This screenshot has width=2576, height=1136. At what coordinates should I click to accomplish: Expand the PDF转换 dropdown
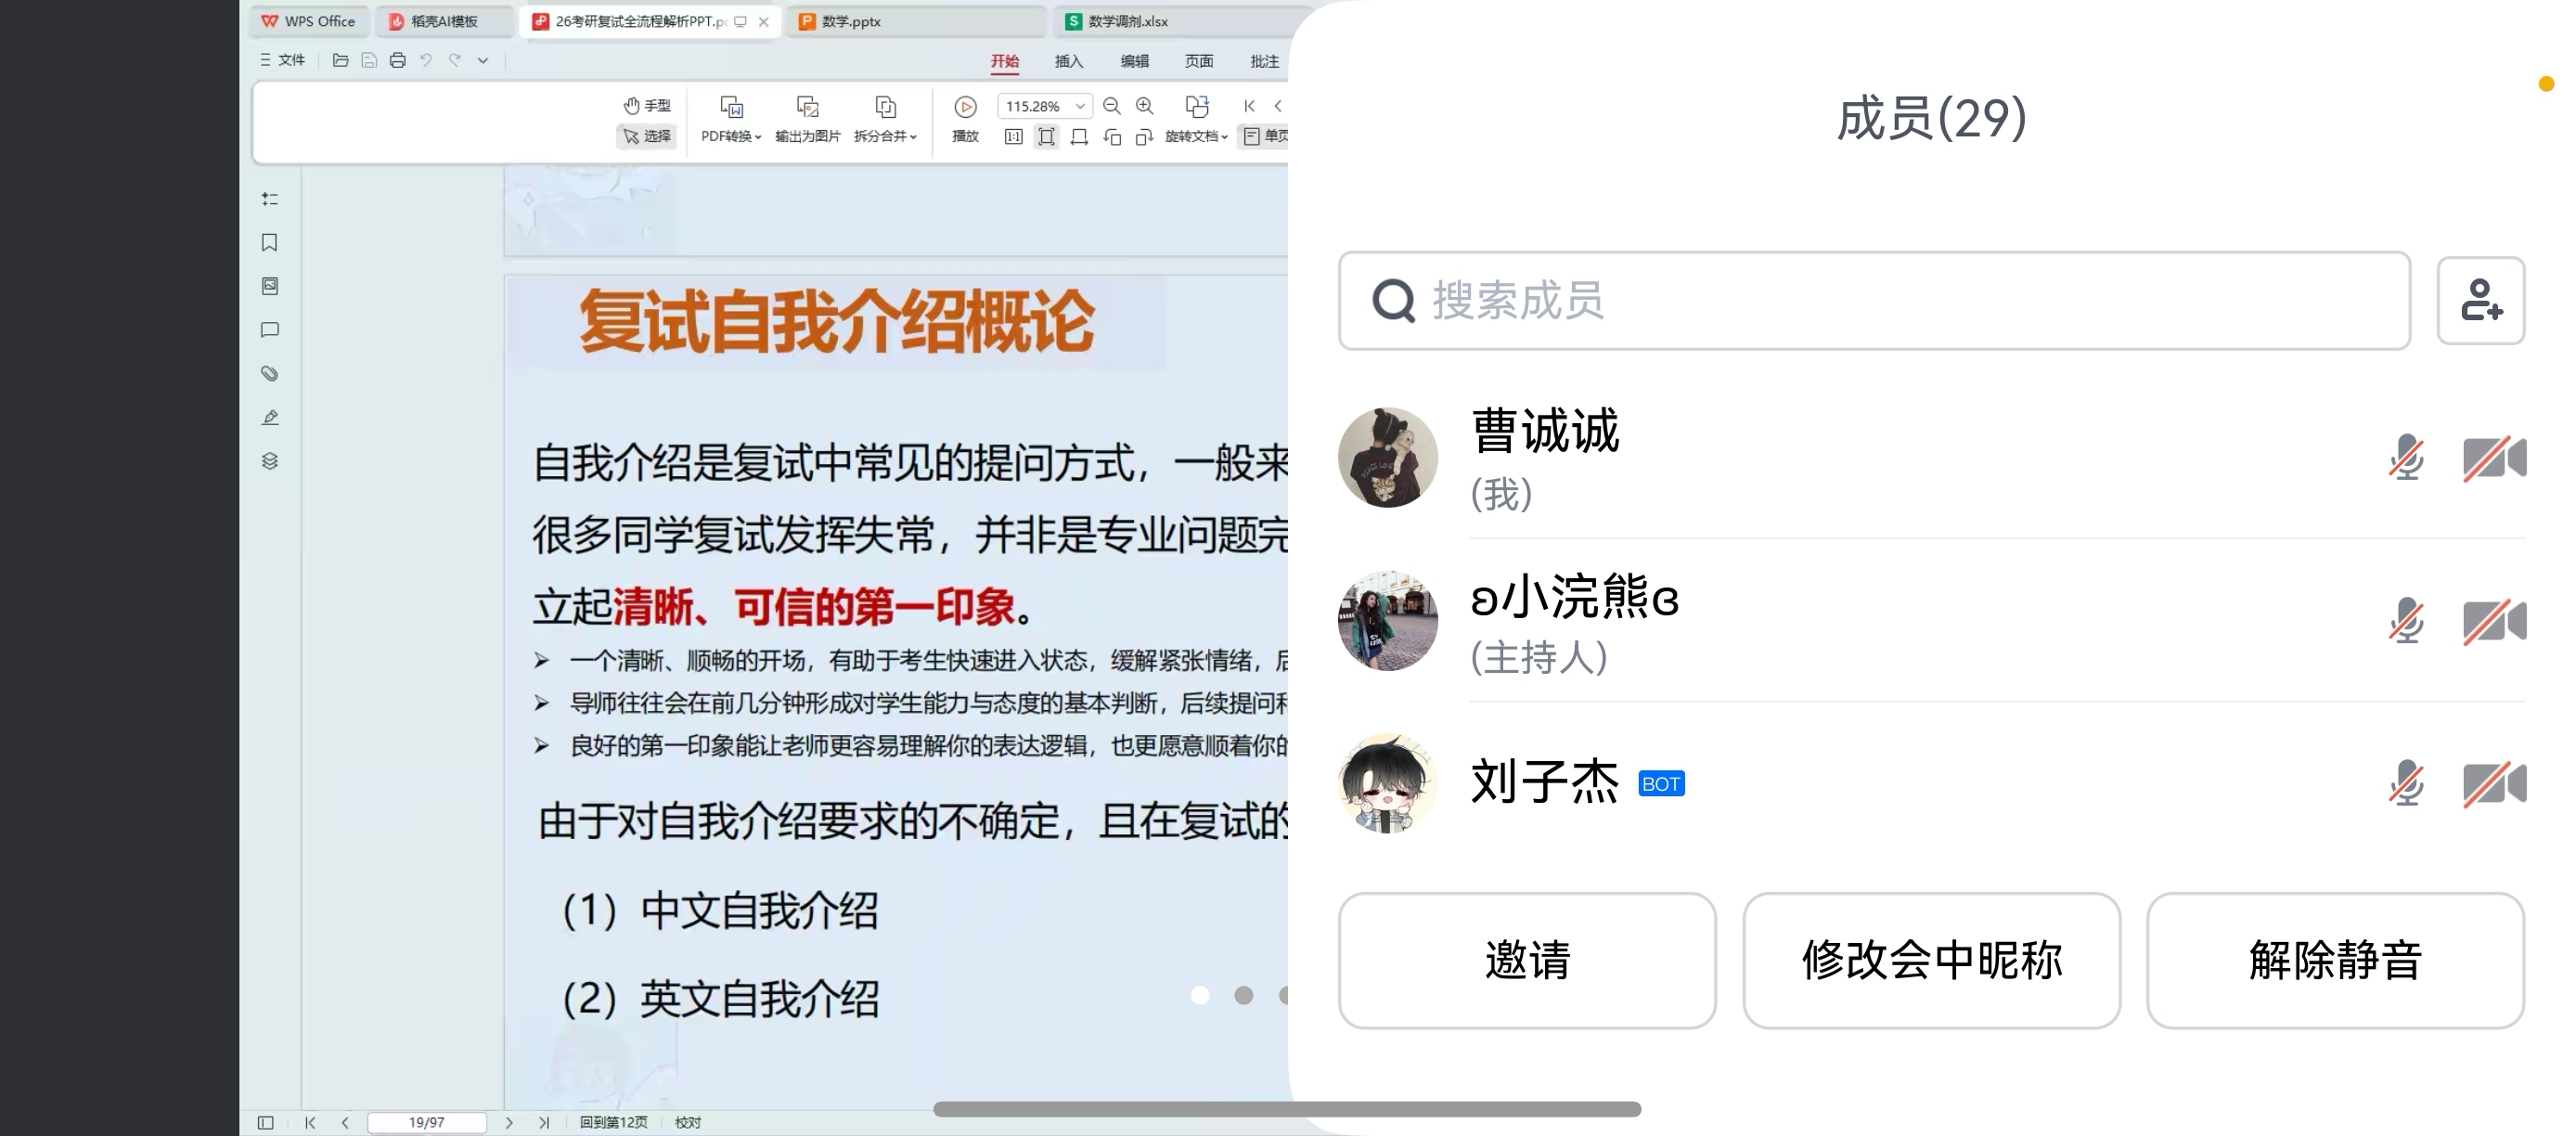[x=731, y=135]
